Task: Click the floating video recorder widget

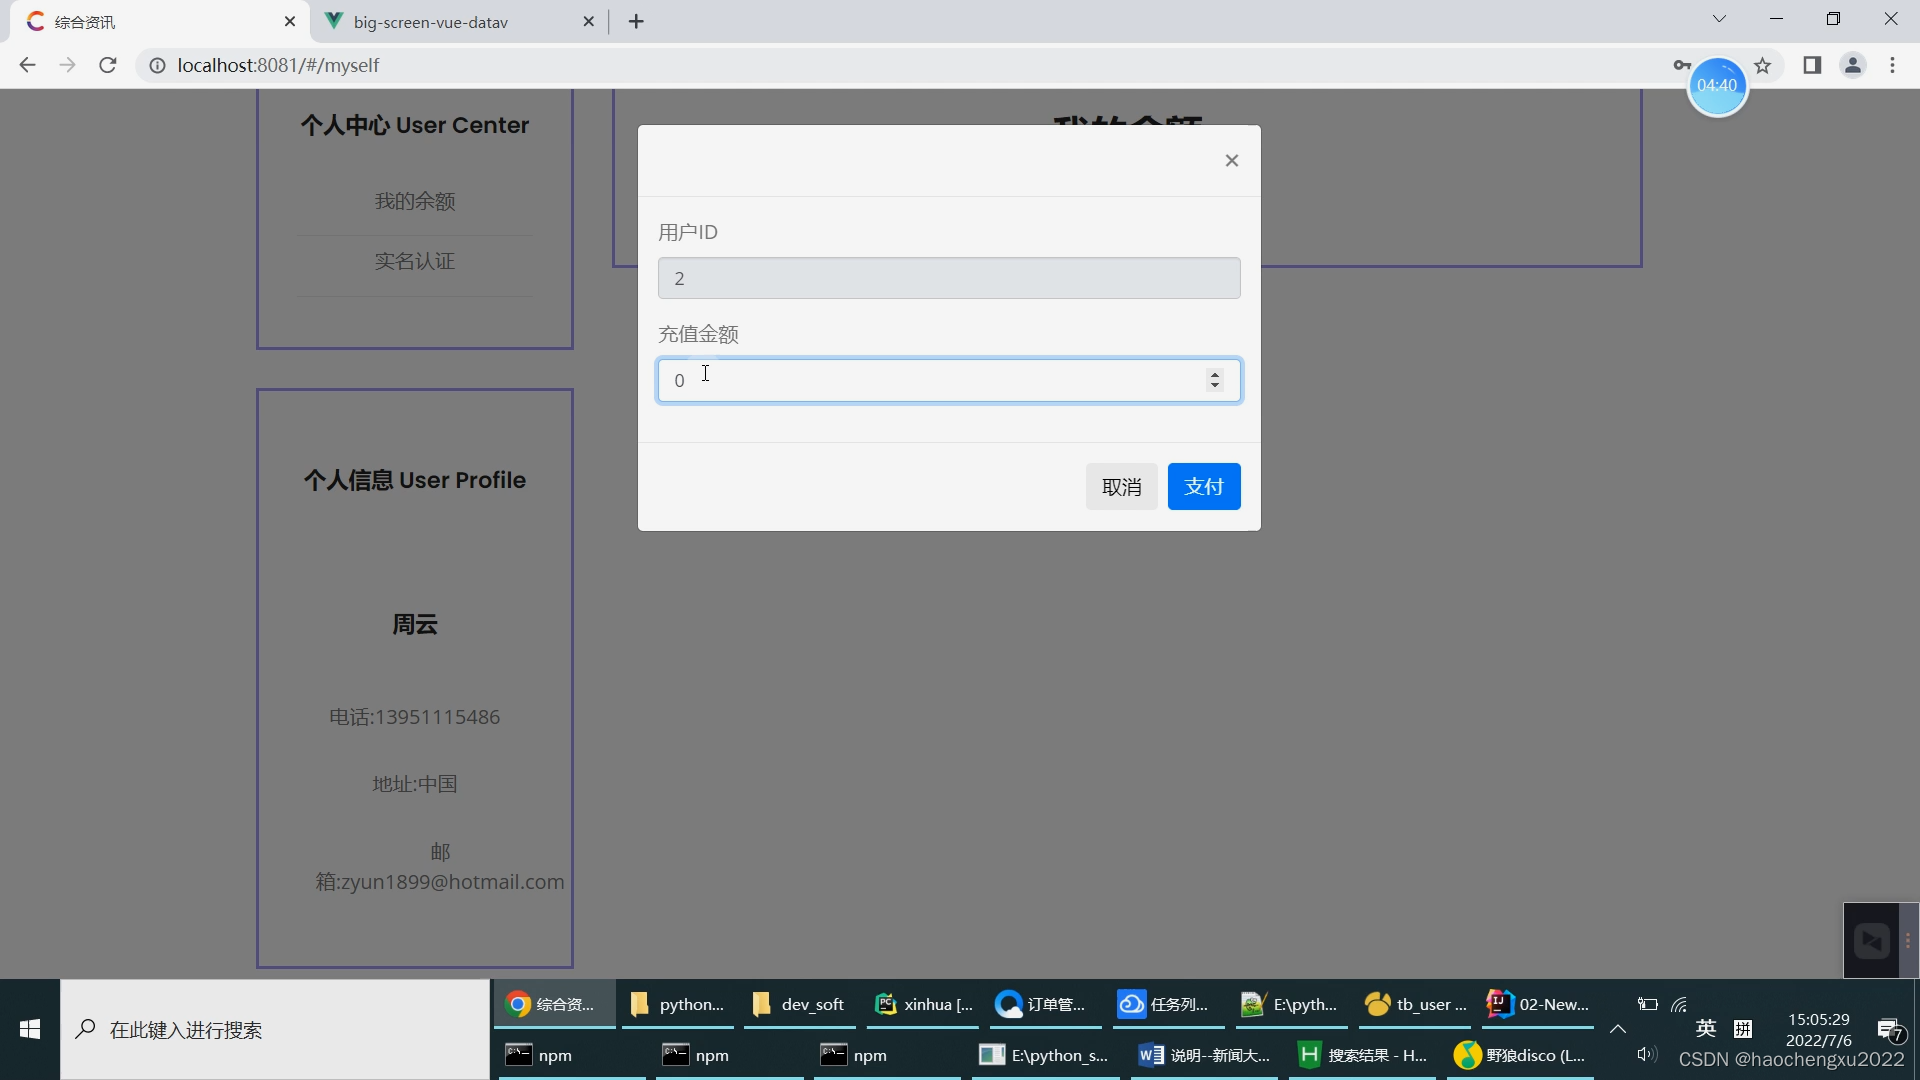Action: click(x=1871, y=940)
